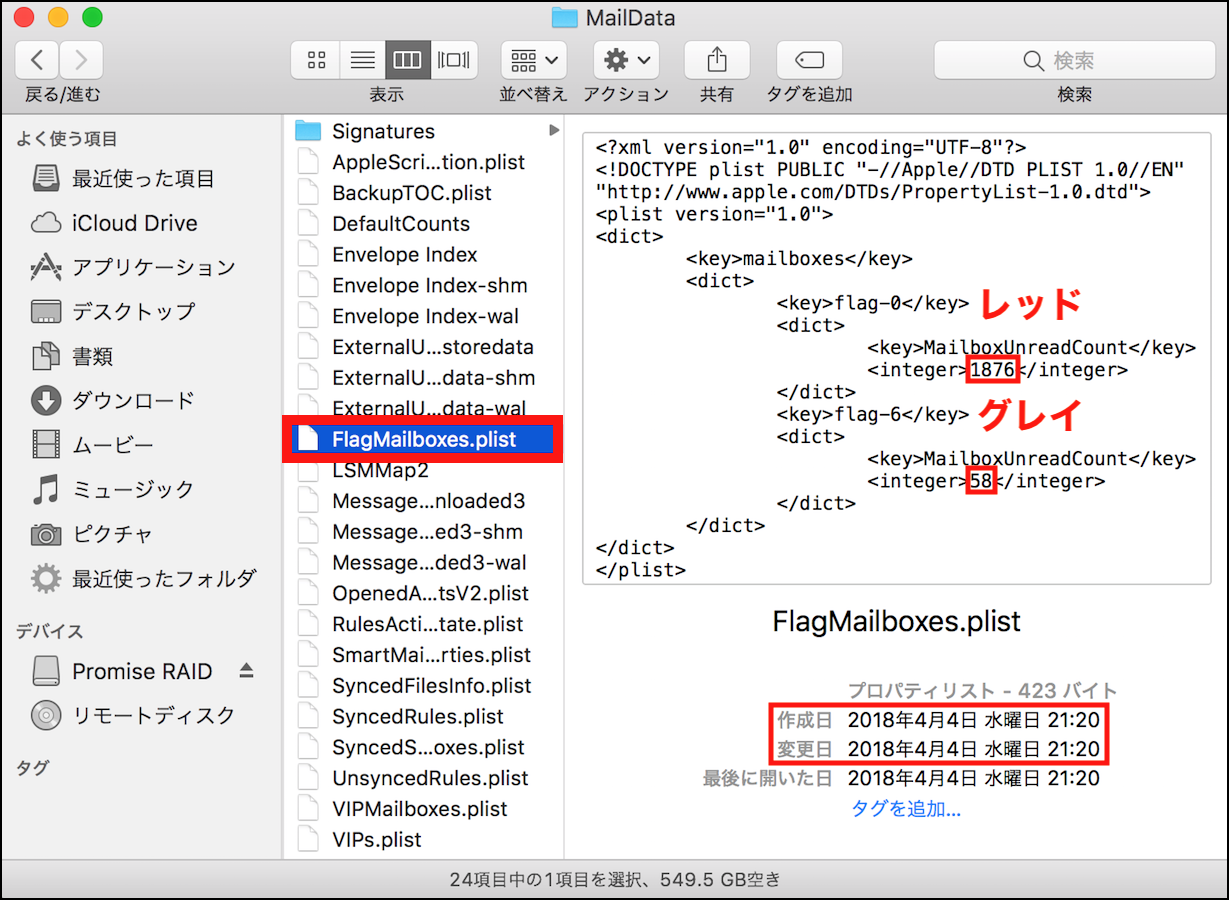The height and width of the screenshot is (900, 1229).
Task: Click the タグを追加 tag icon in toolbar
Action: (808, 60)
